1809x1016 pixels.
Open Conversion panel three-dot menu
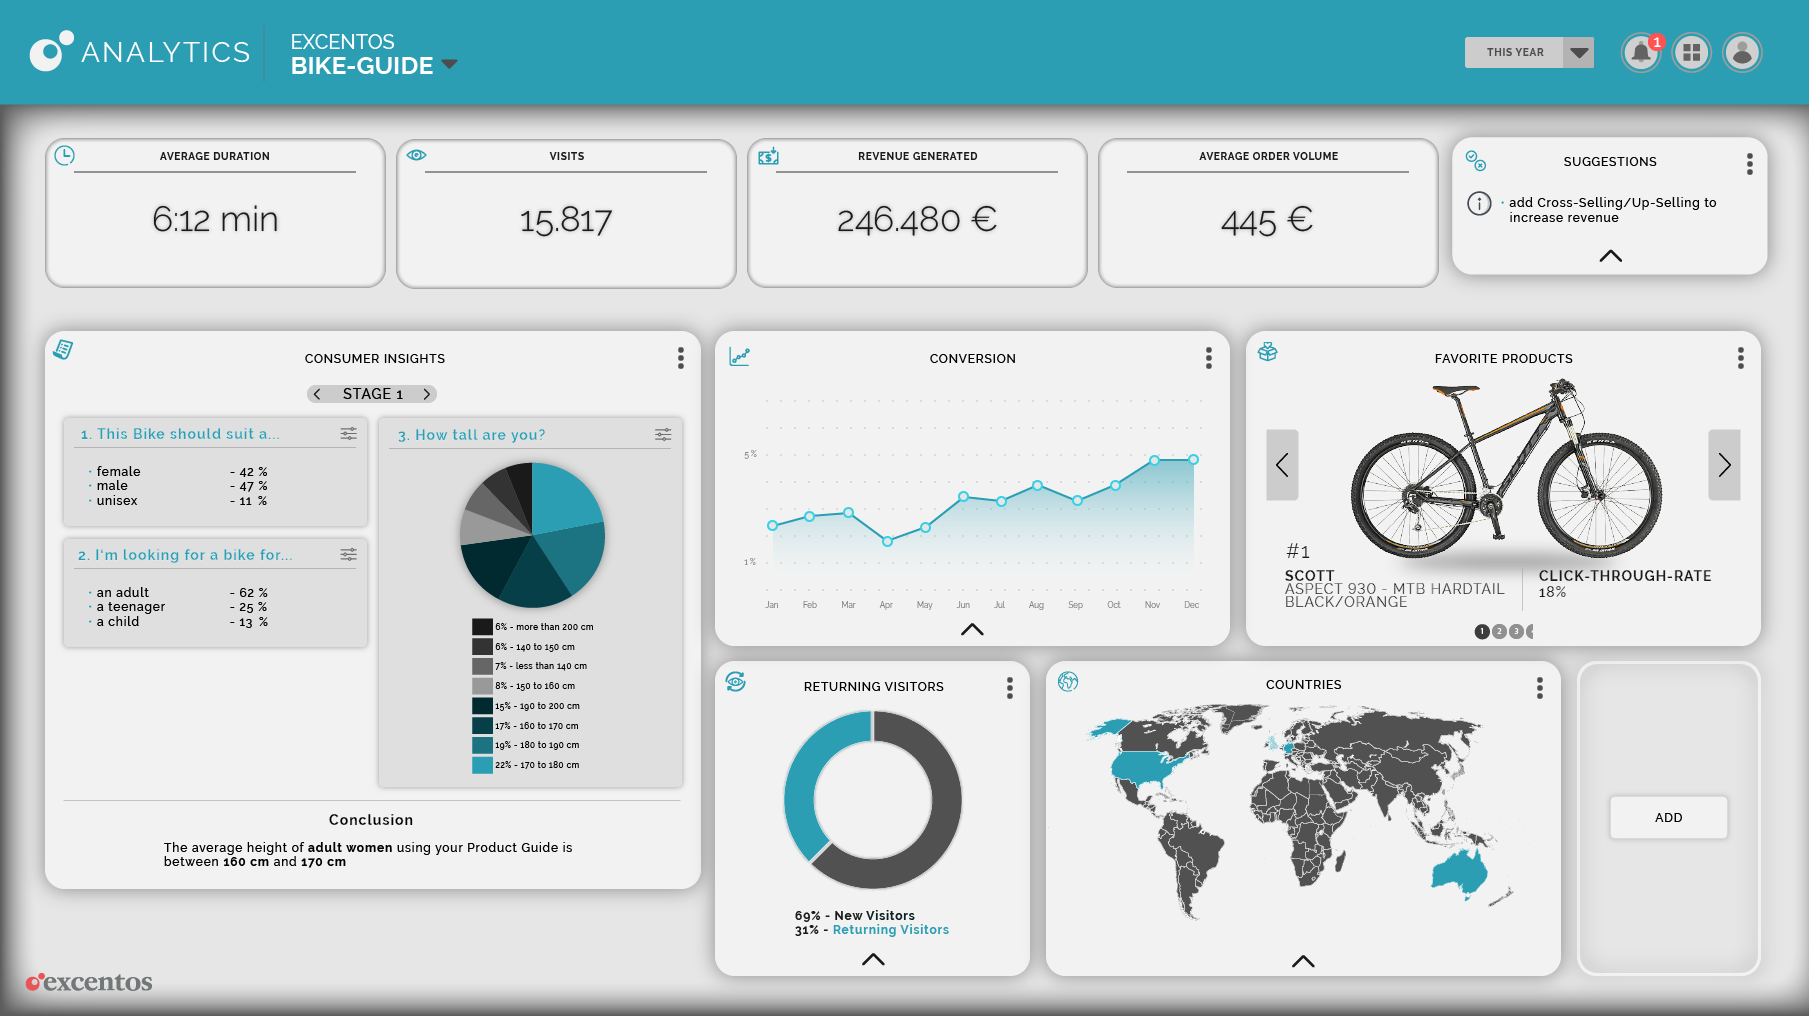coord(1209,358)
